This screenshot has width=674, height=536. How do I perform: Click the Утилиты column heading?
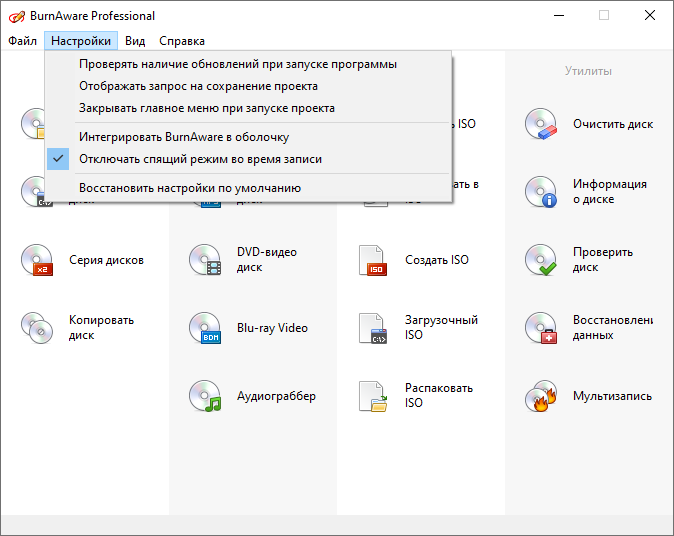[x=588, y=70]
